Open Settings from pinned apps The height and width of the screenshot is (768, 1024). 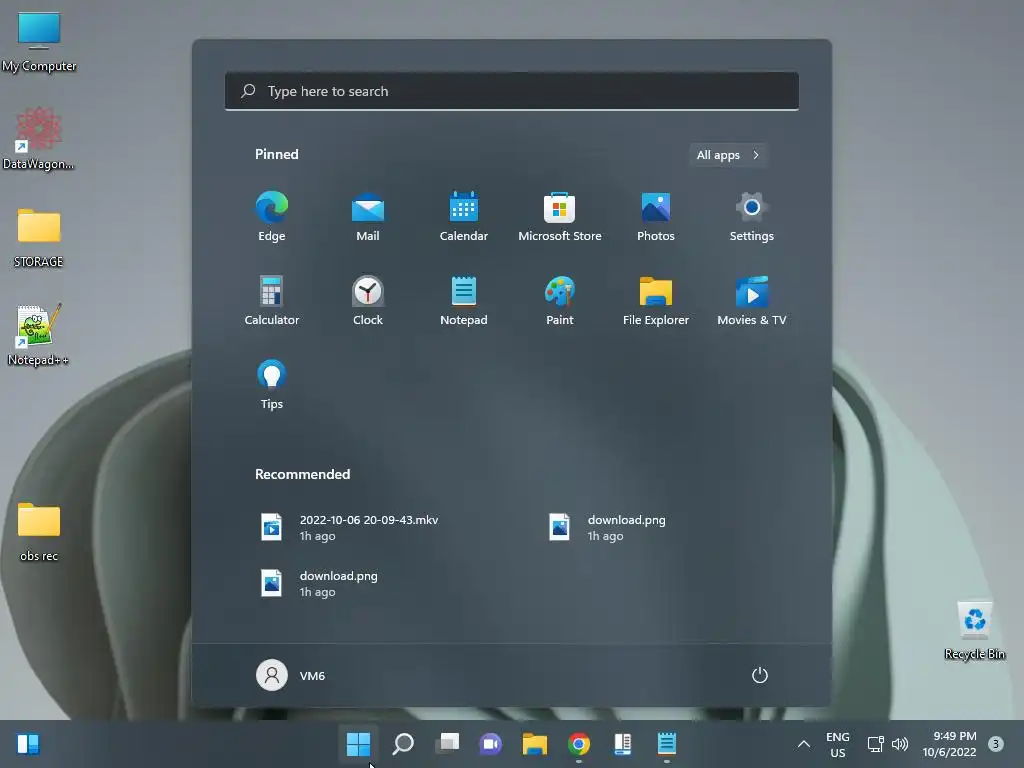tap(752, 217)
